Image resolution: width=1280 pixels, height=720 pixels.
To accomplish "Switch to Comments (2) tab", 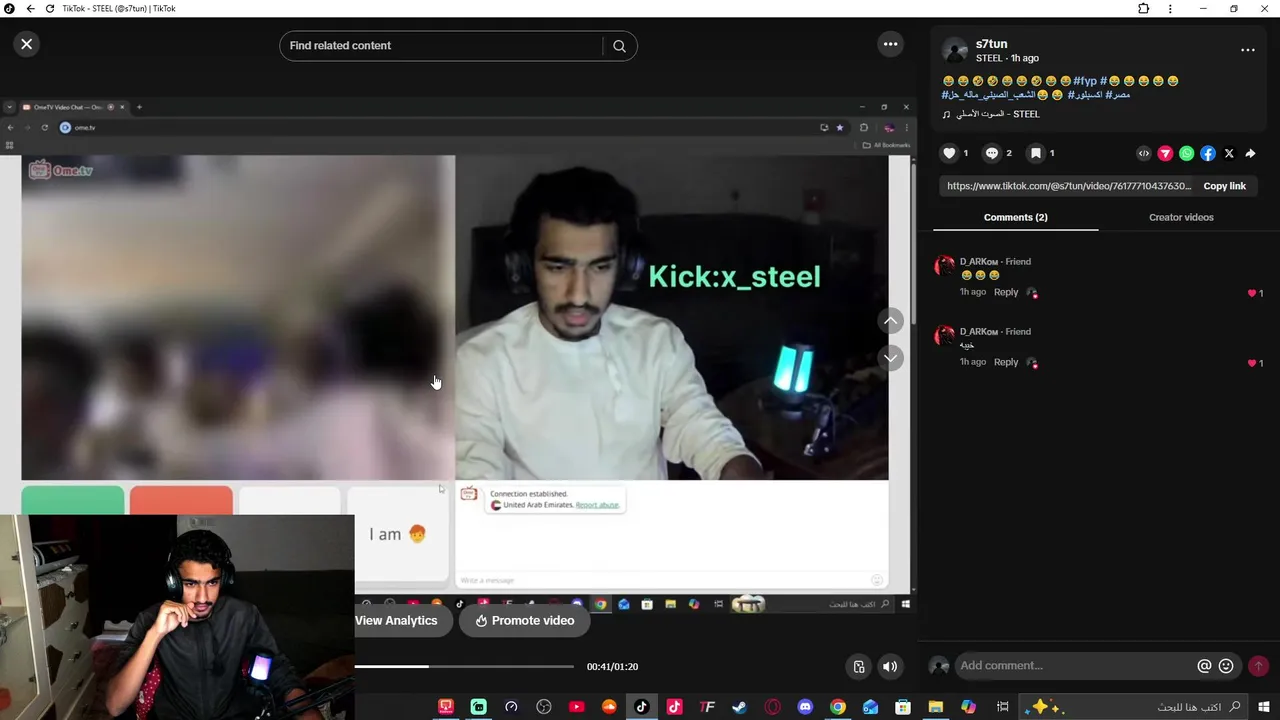I will (x=1015, y=217).
